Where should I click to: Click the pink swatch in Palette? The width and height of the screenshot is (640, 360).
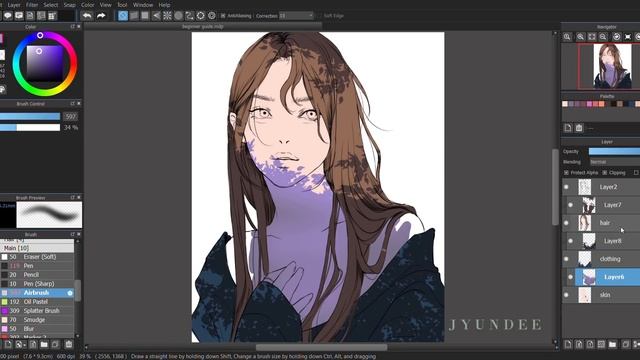(589, 104)
